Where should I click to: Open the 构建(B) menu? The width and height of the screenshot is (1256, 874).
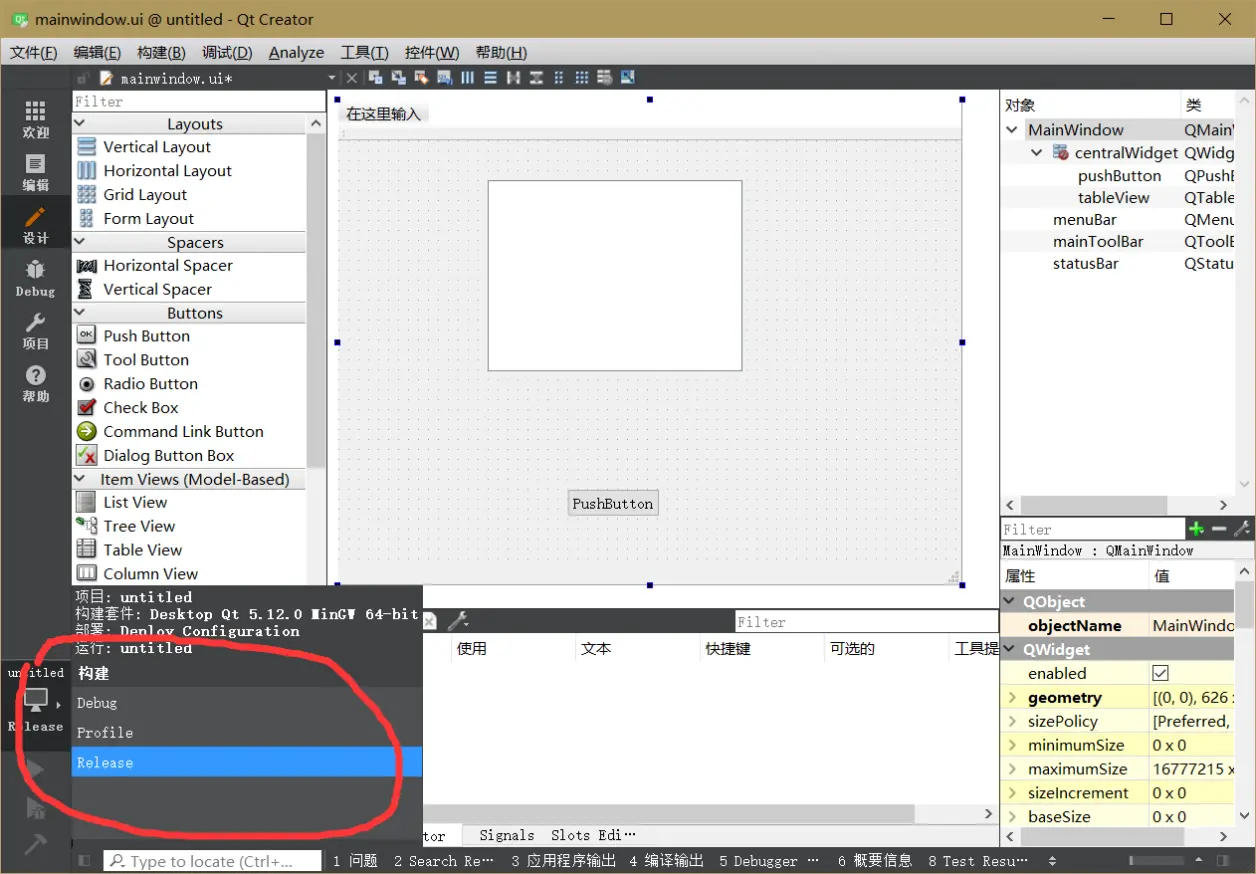(161, 53)
